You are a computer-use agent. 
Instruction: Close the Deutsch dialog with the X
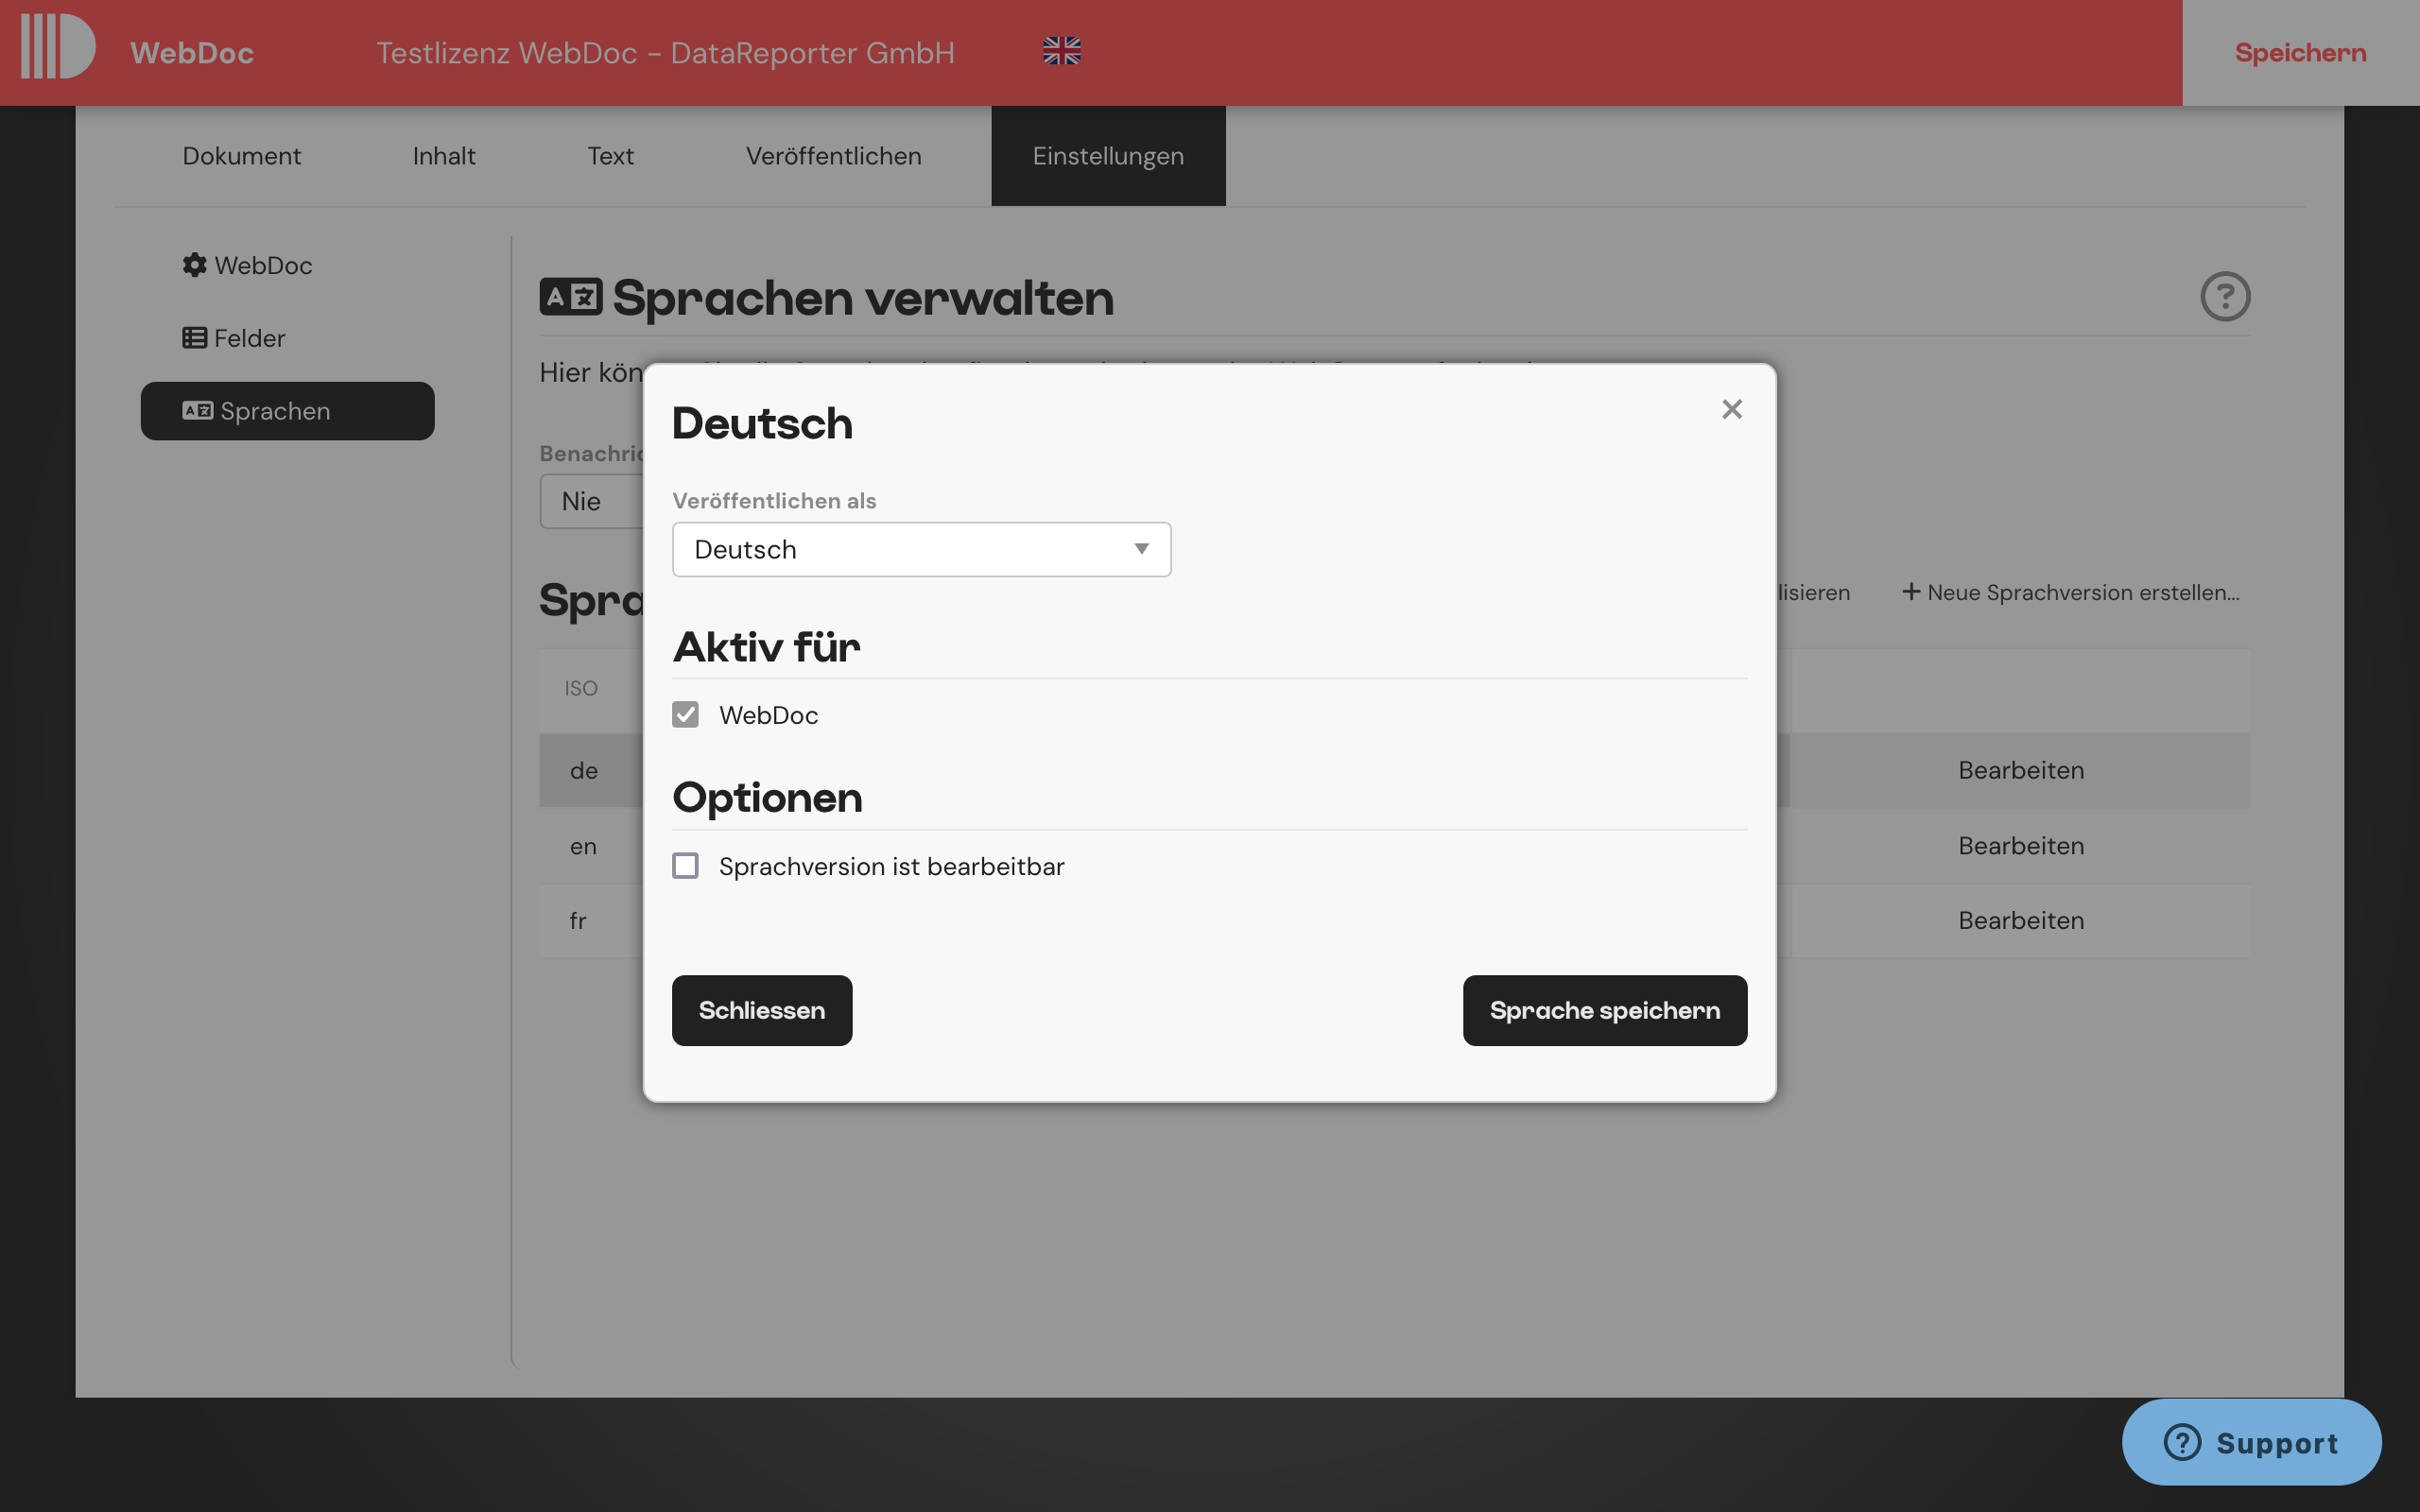coord(1731,408)
